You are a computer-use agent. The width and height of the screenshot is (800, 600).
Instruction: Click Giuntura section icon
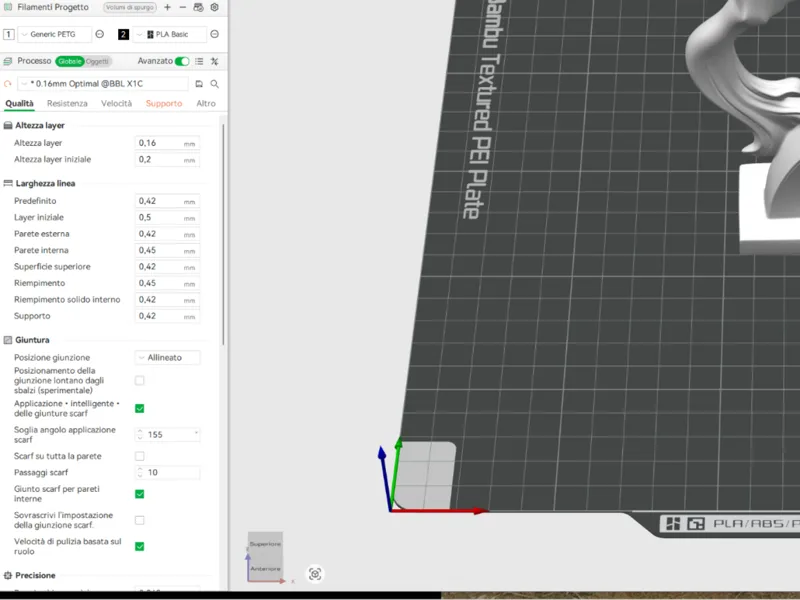pos(8,340)
